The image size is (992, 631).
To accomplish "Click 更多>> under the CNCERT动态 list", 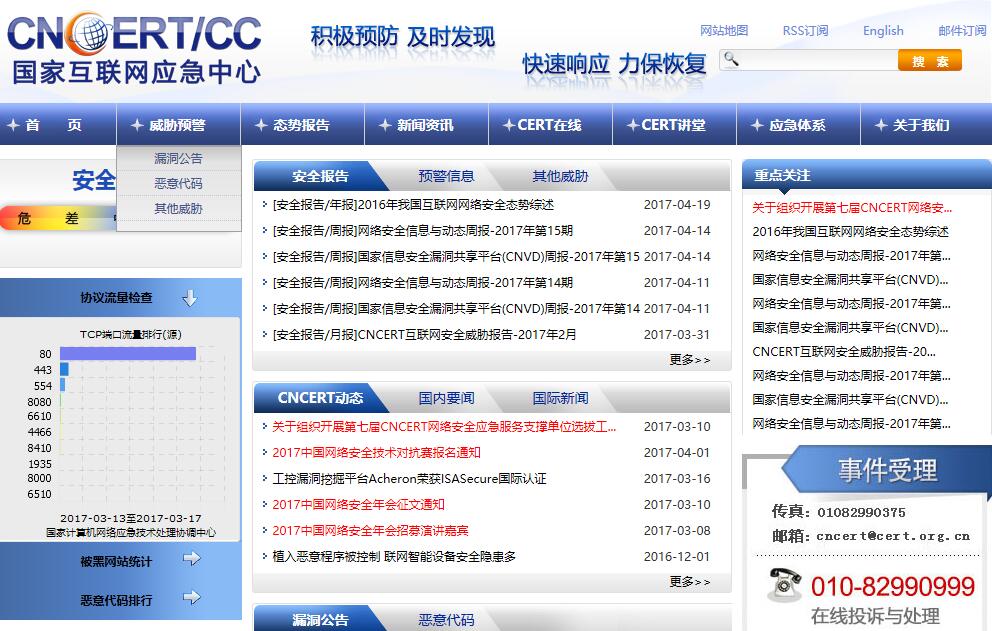I will click(690, 582).
